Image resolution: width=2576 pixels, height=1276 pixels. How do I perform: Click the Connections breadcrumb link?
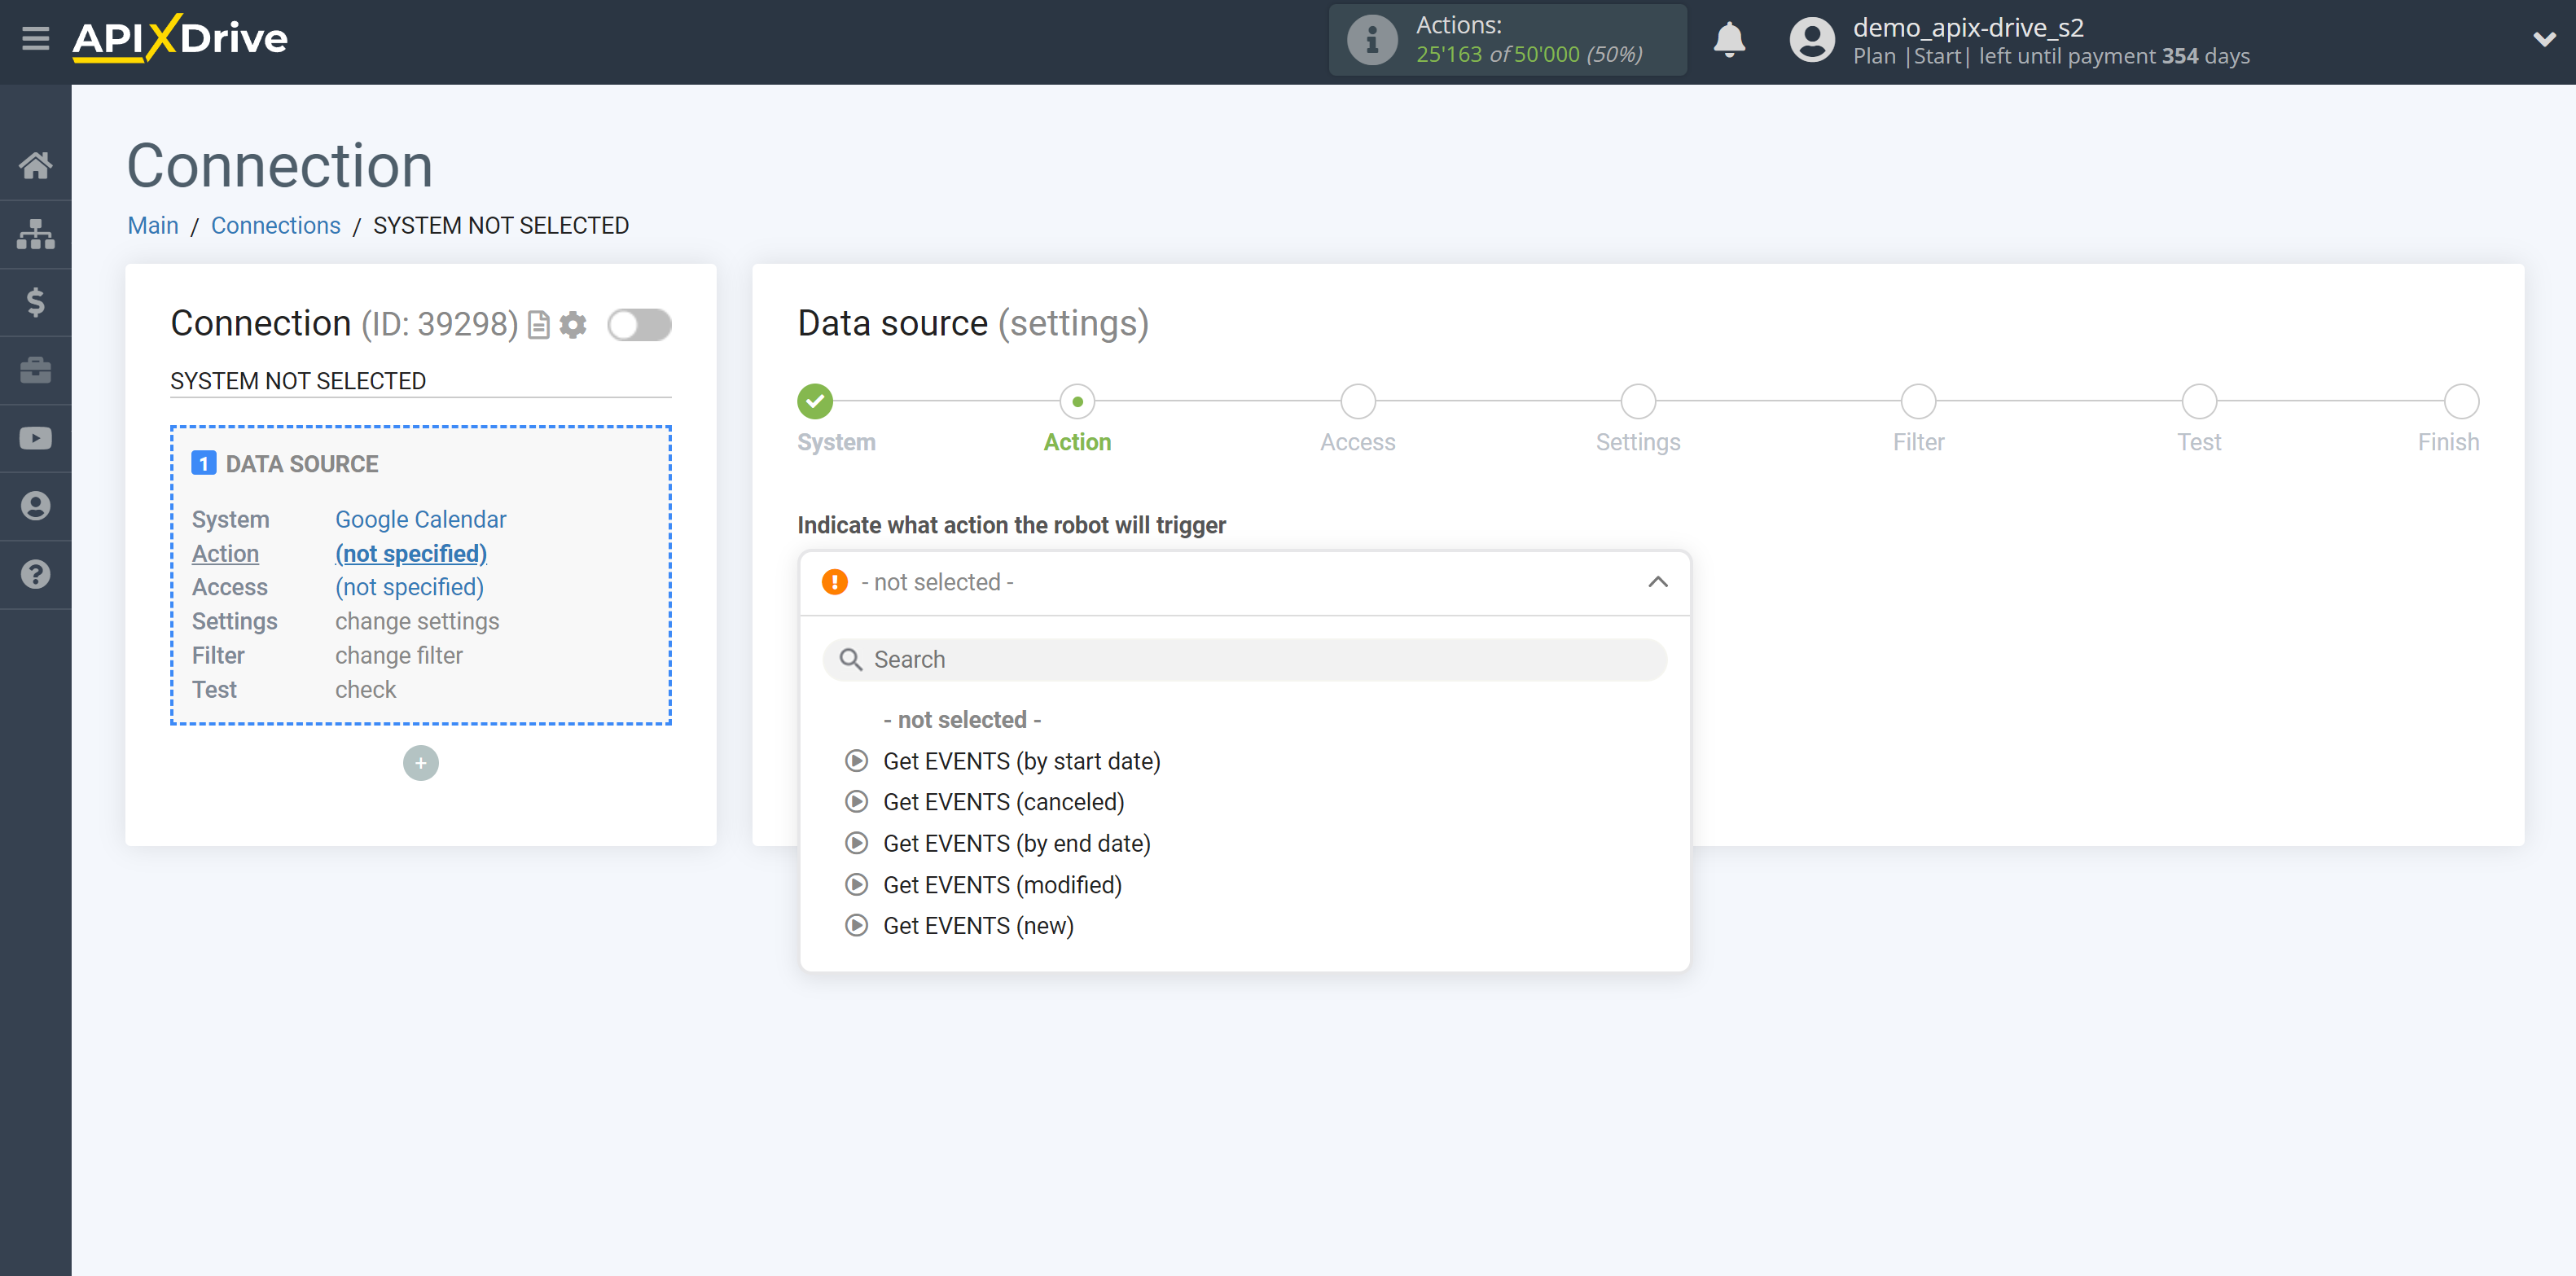pos(273,225)
